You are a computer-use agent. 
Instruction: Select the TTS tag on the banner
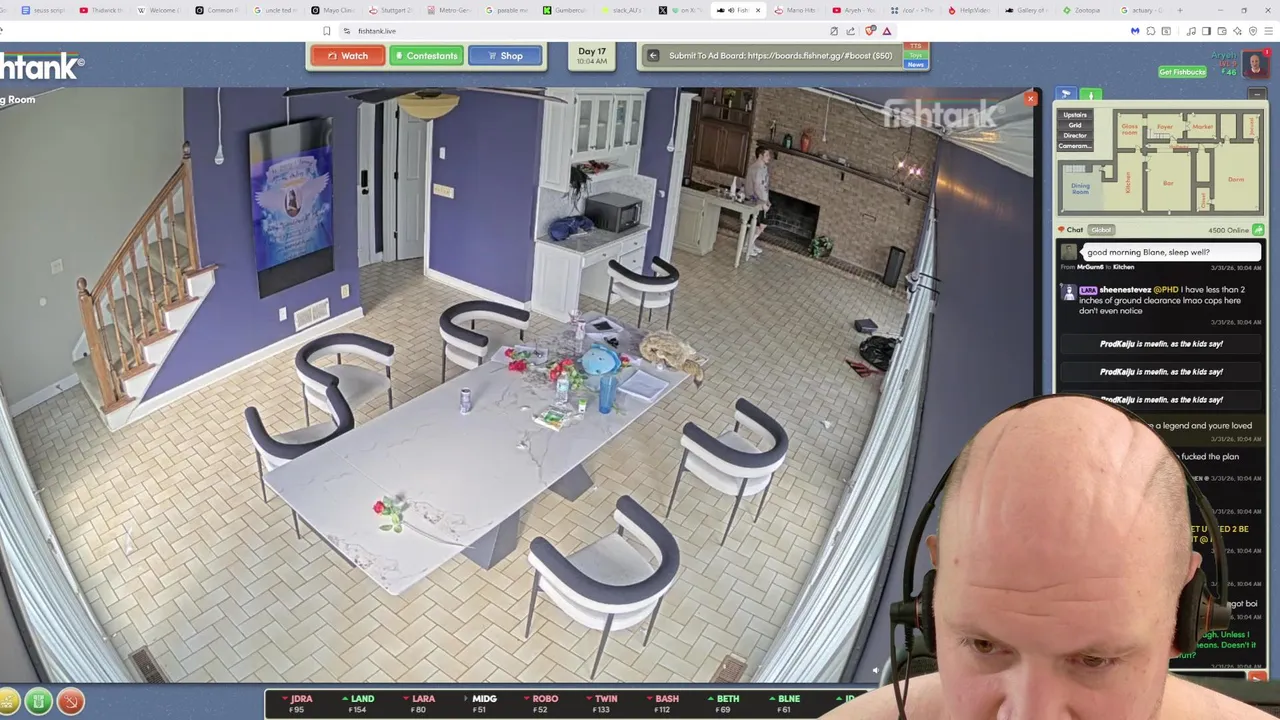[x=915, y=47]
